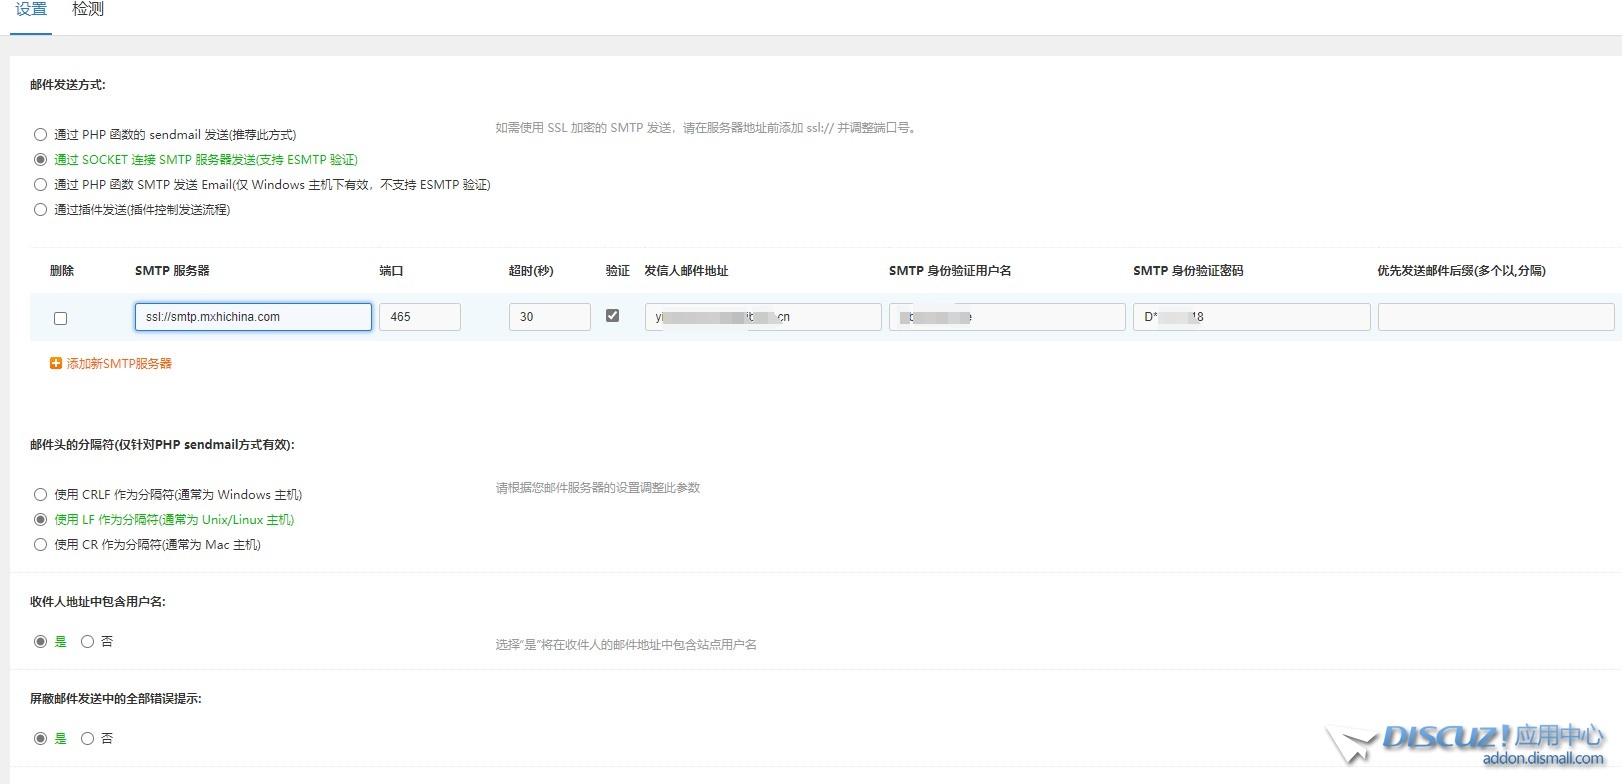The height and width of the screenshot is (784, 1622).
Task: Open the 添加新SMTP服务器 link
Action: [x=119, y=364]
